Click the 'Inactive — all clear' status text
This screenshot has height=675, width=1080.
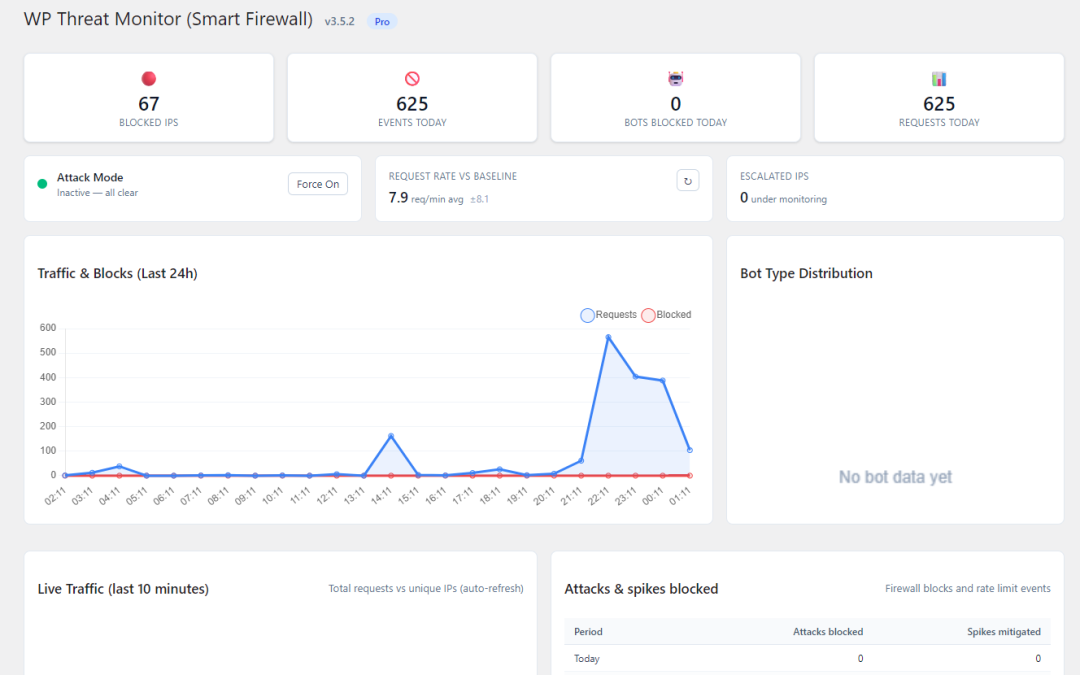pos(97,193)
